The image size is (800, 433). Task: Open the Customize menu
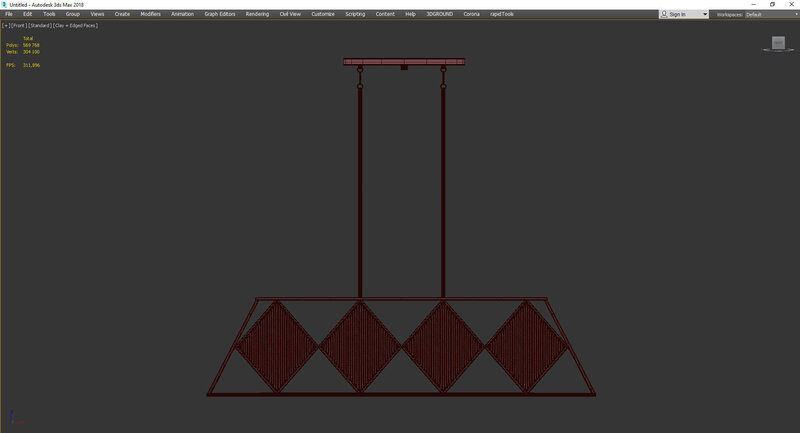(323, 14)
